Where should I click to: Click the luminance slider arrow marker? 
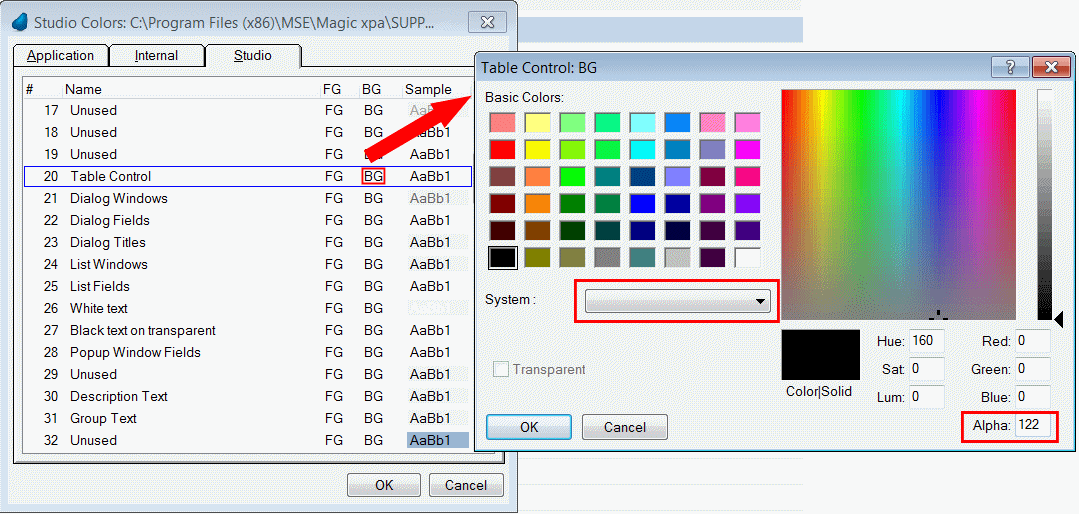point(1058,318)
